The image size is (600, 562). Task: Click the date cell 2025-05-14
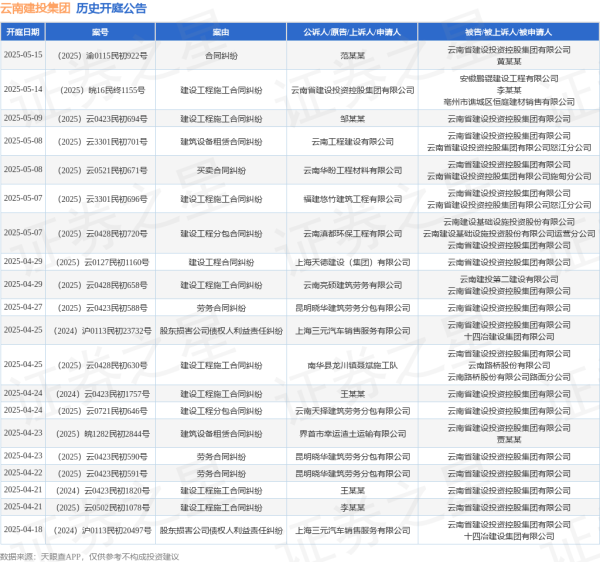pos(23,90)
